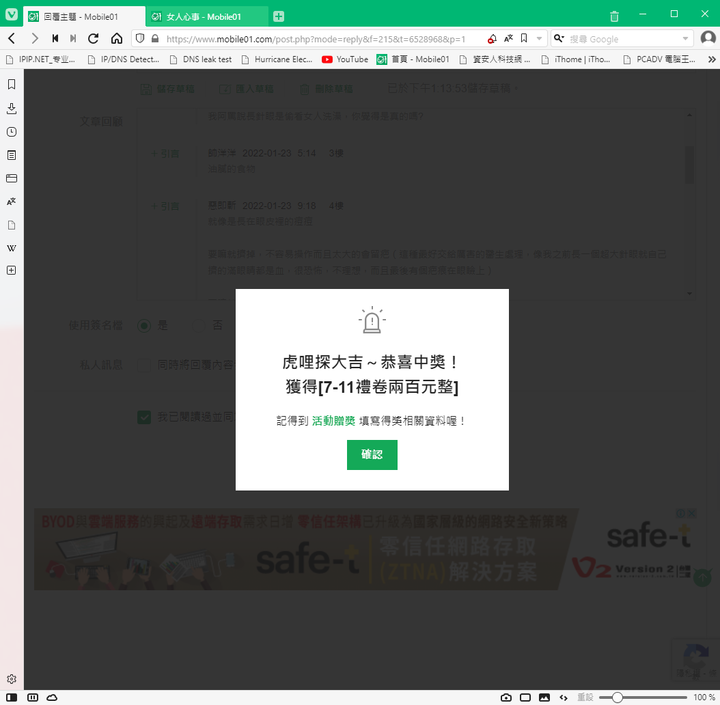The width and height of the screenshot is (720, 705).
Task: Open the History side panel
Action: (x=11, y=132)
